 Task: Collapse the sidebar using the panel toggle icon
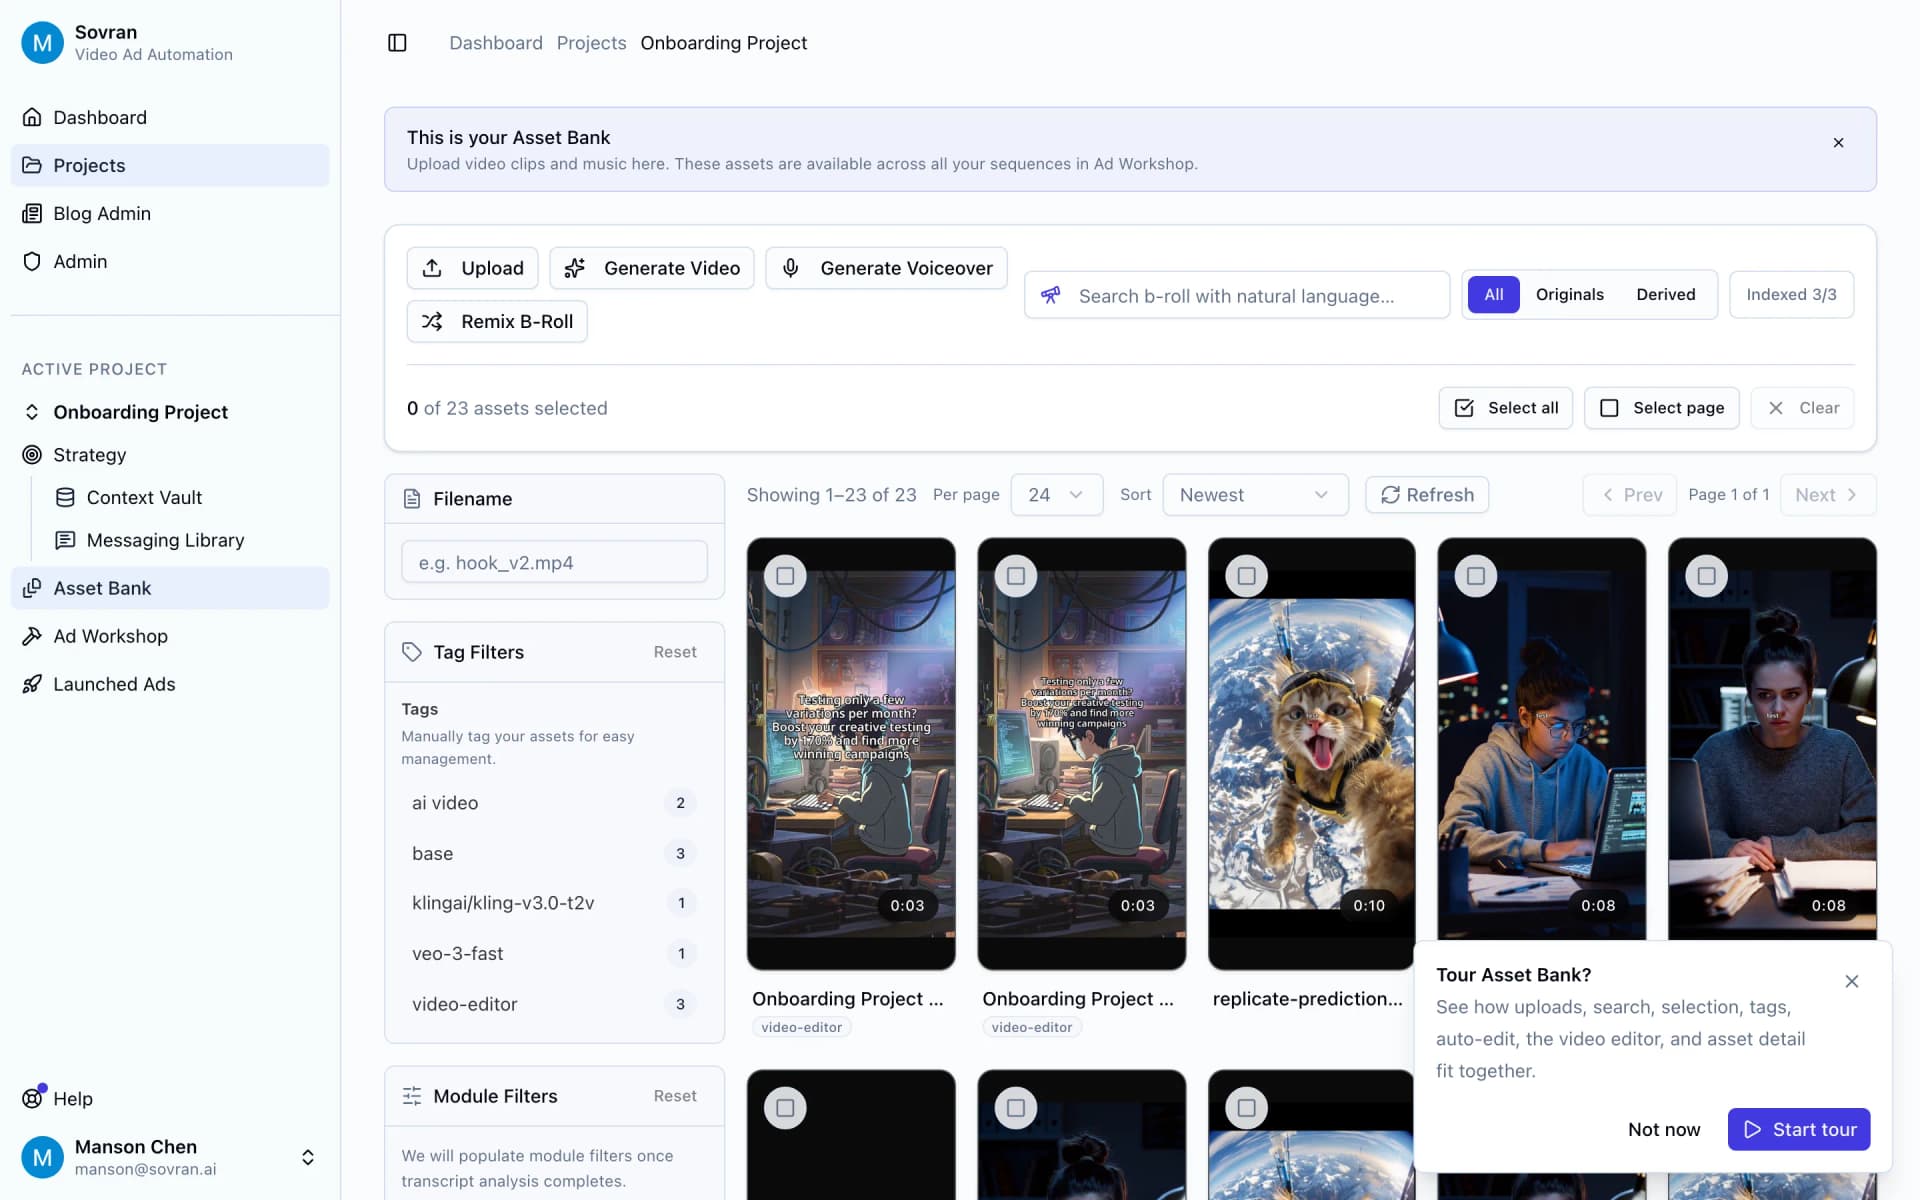[397, 42]
